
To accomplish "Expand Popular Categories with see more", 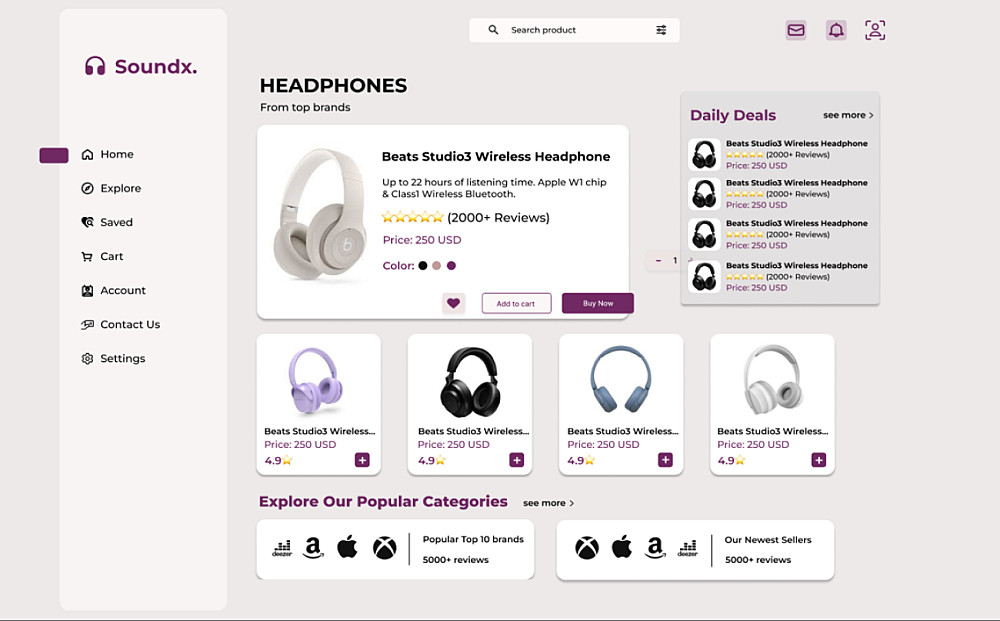I will point(548,503).
